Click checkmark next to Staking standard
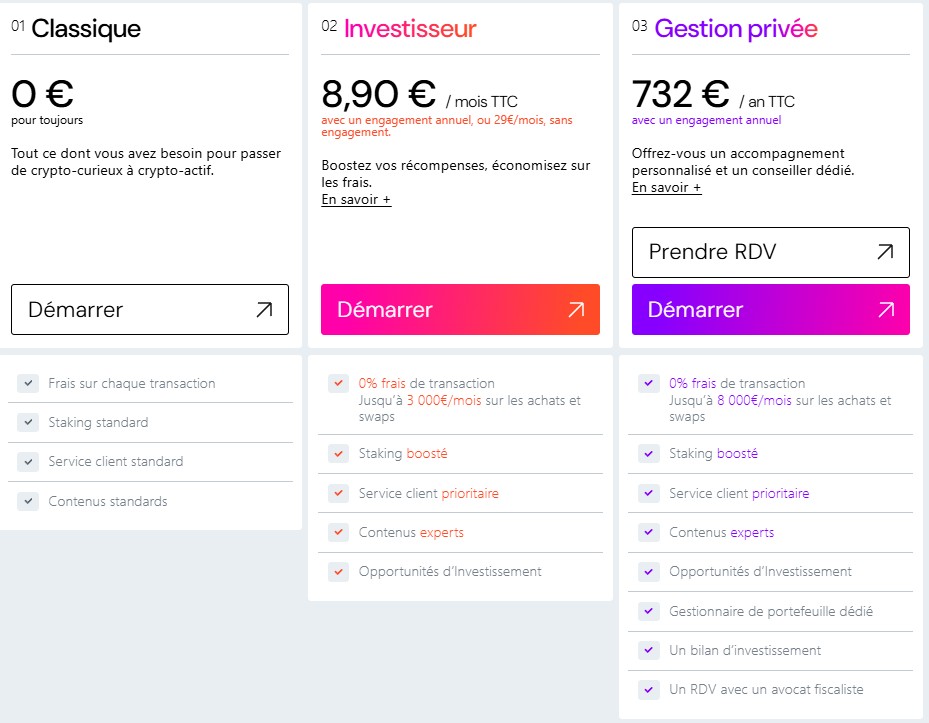The width and height of the screenshot is (929, 723). (28, 423)
